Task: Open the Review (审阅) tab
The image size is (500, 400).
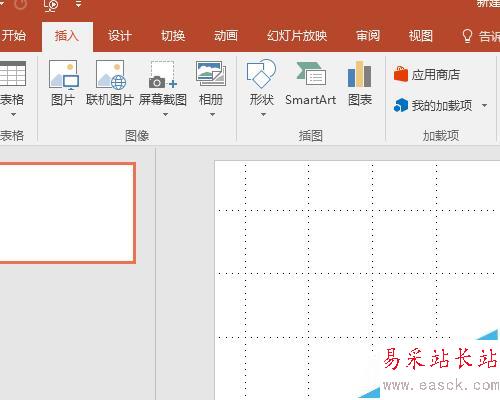Action: tap(368, 36)
